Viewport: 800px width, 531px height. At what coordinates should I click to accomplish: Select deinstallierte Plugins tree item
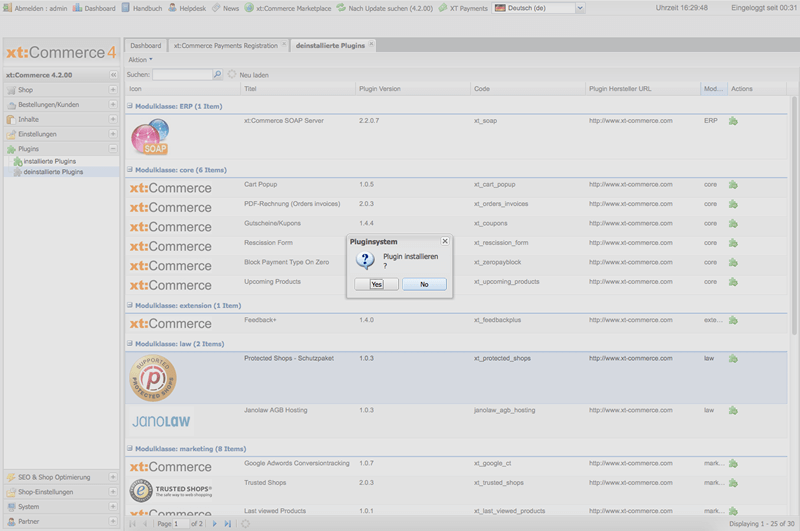pos(53,172)
